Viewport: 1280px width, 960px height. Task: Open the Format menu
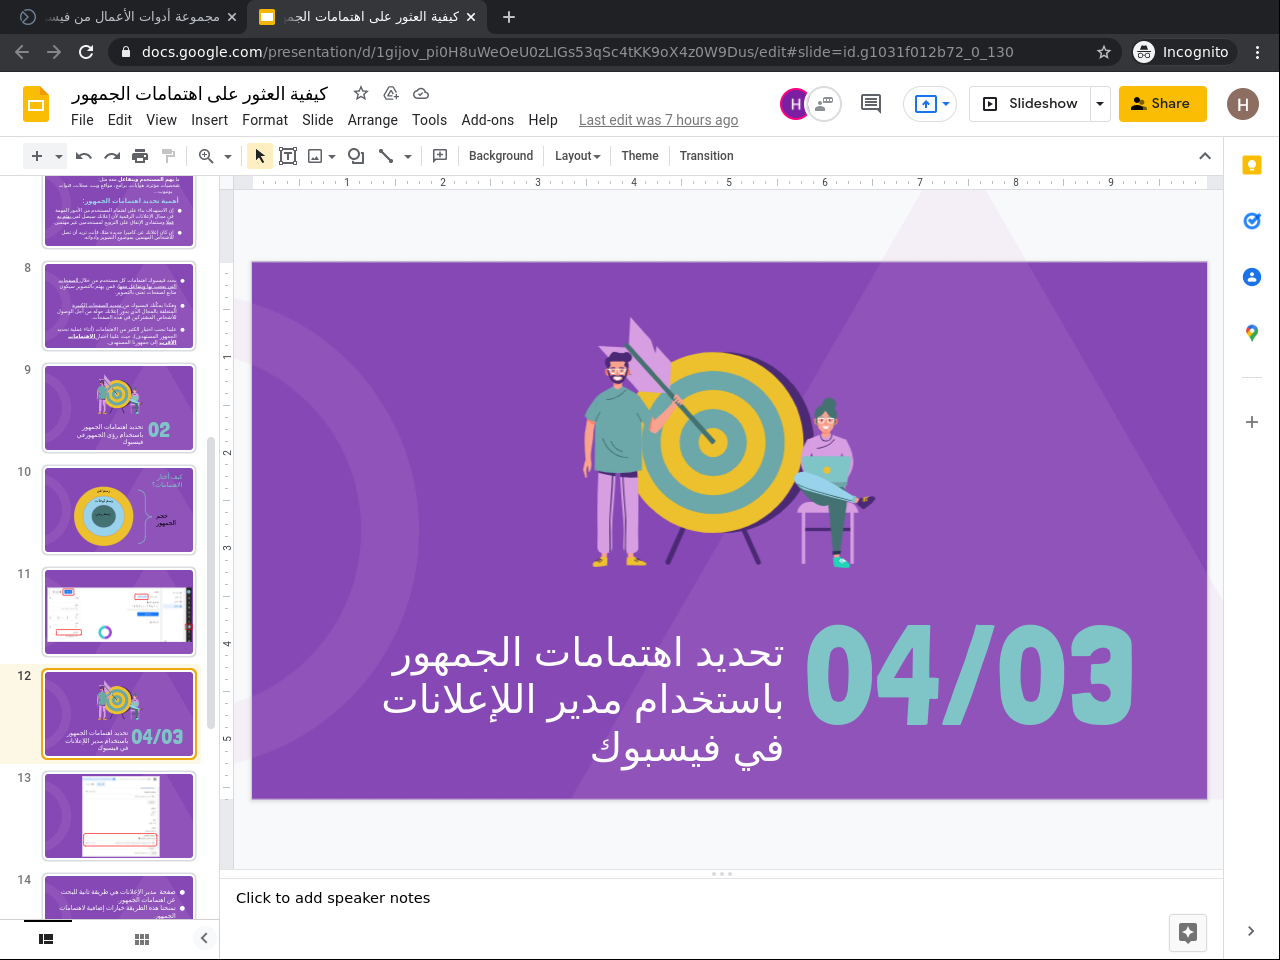point(265,120)
